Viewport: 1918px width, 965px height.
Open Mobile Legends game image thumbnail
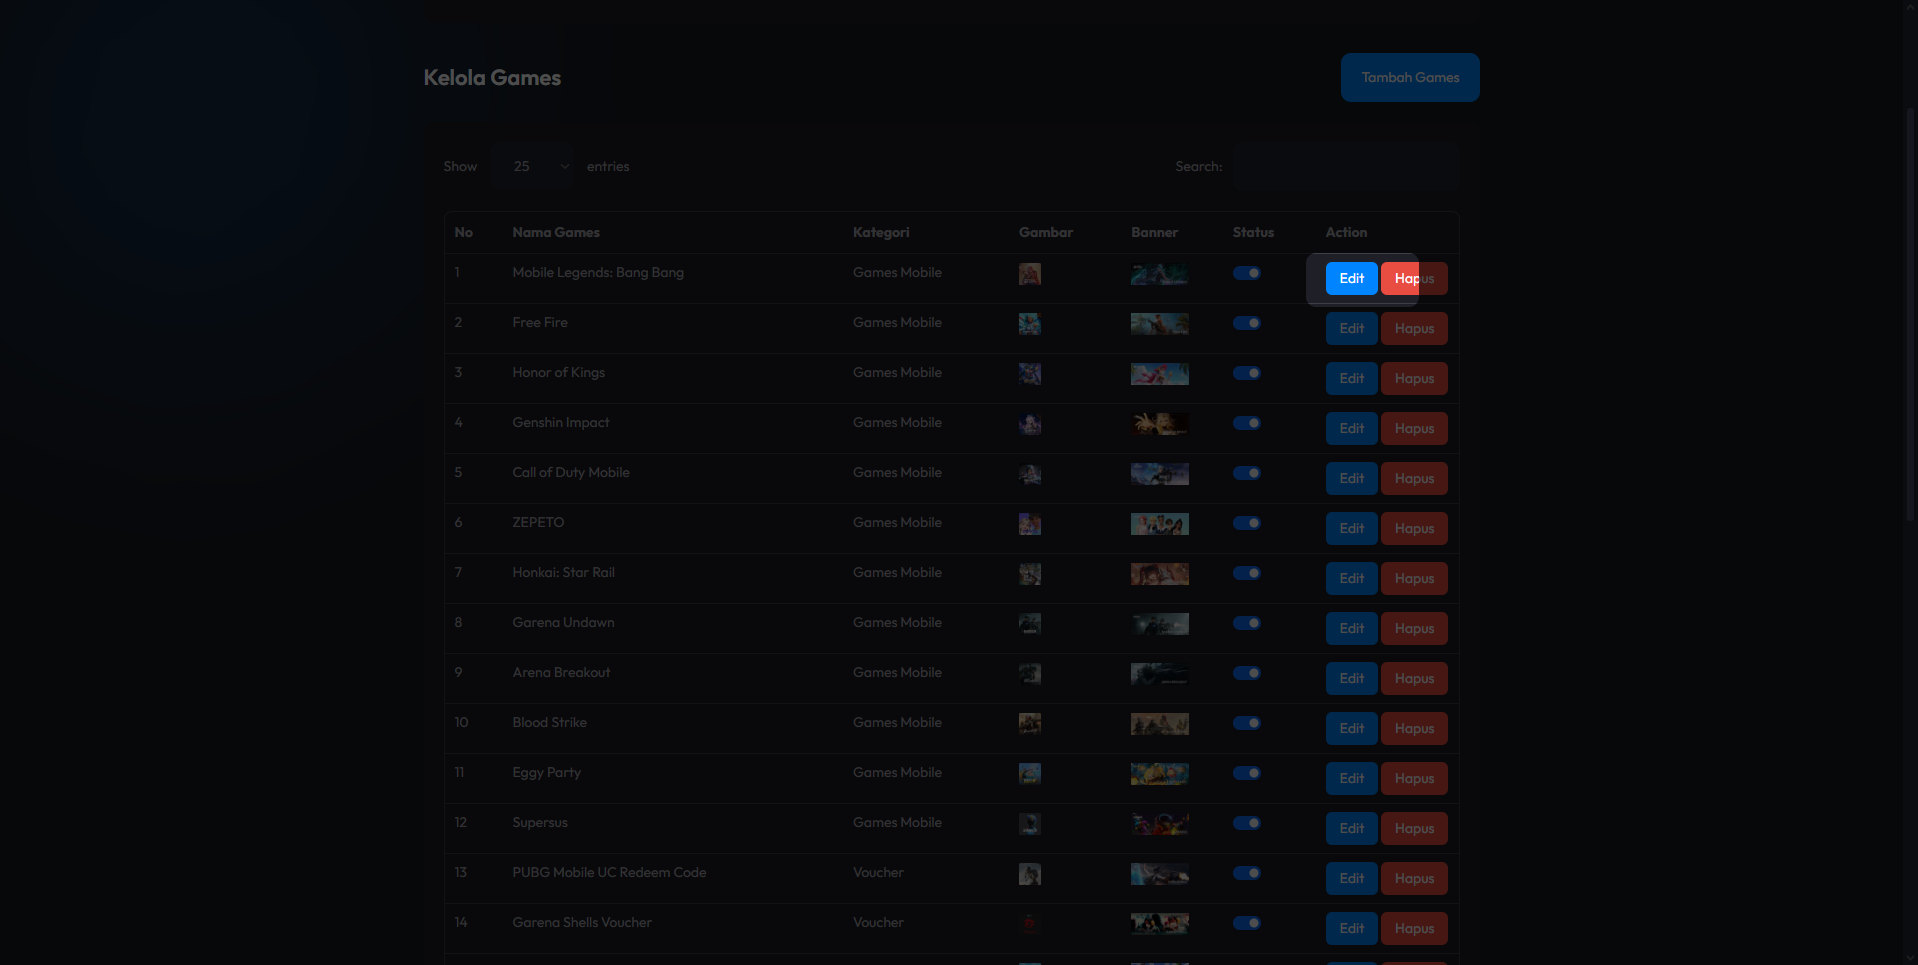click(1029, 274)
